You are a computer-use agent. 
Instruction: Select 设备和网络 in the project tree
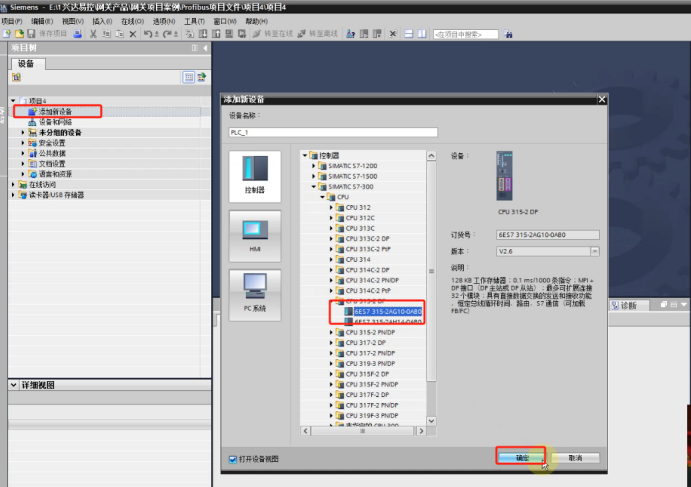pyautogui.click(x=55, y=122)
